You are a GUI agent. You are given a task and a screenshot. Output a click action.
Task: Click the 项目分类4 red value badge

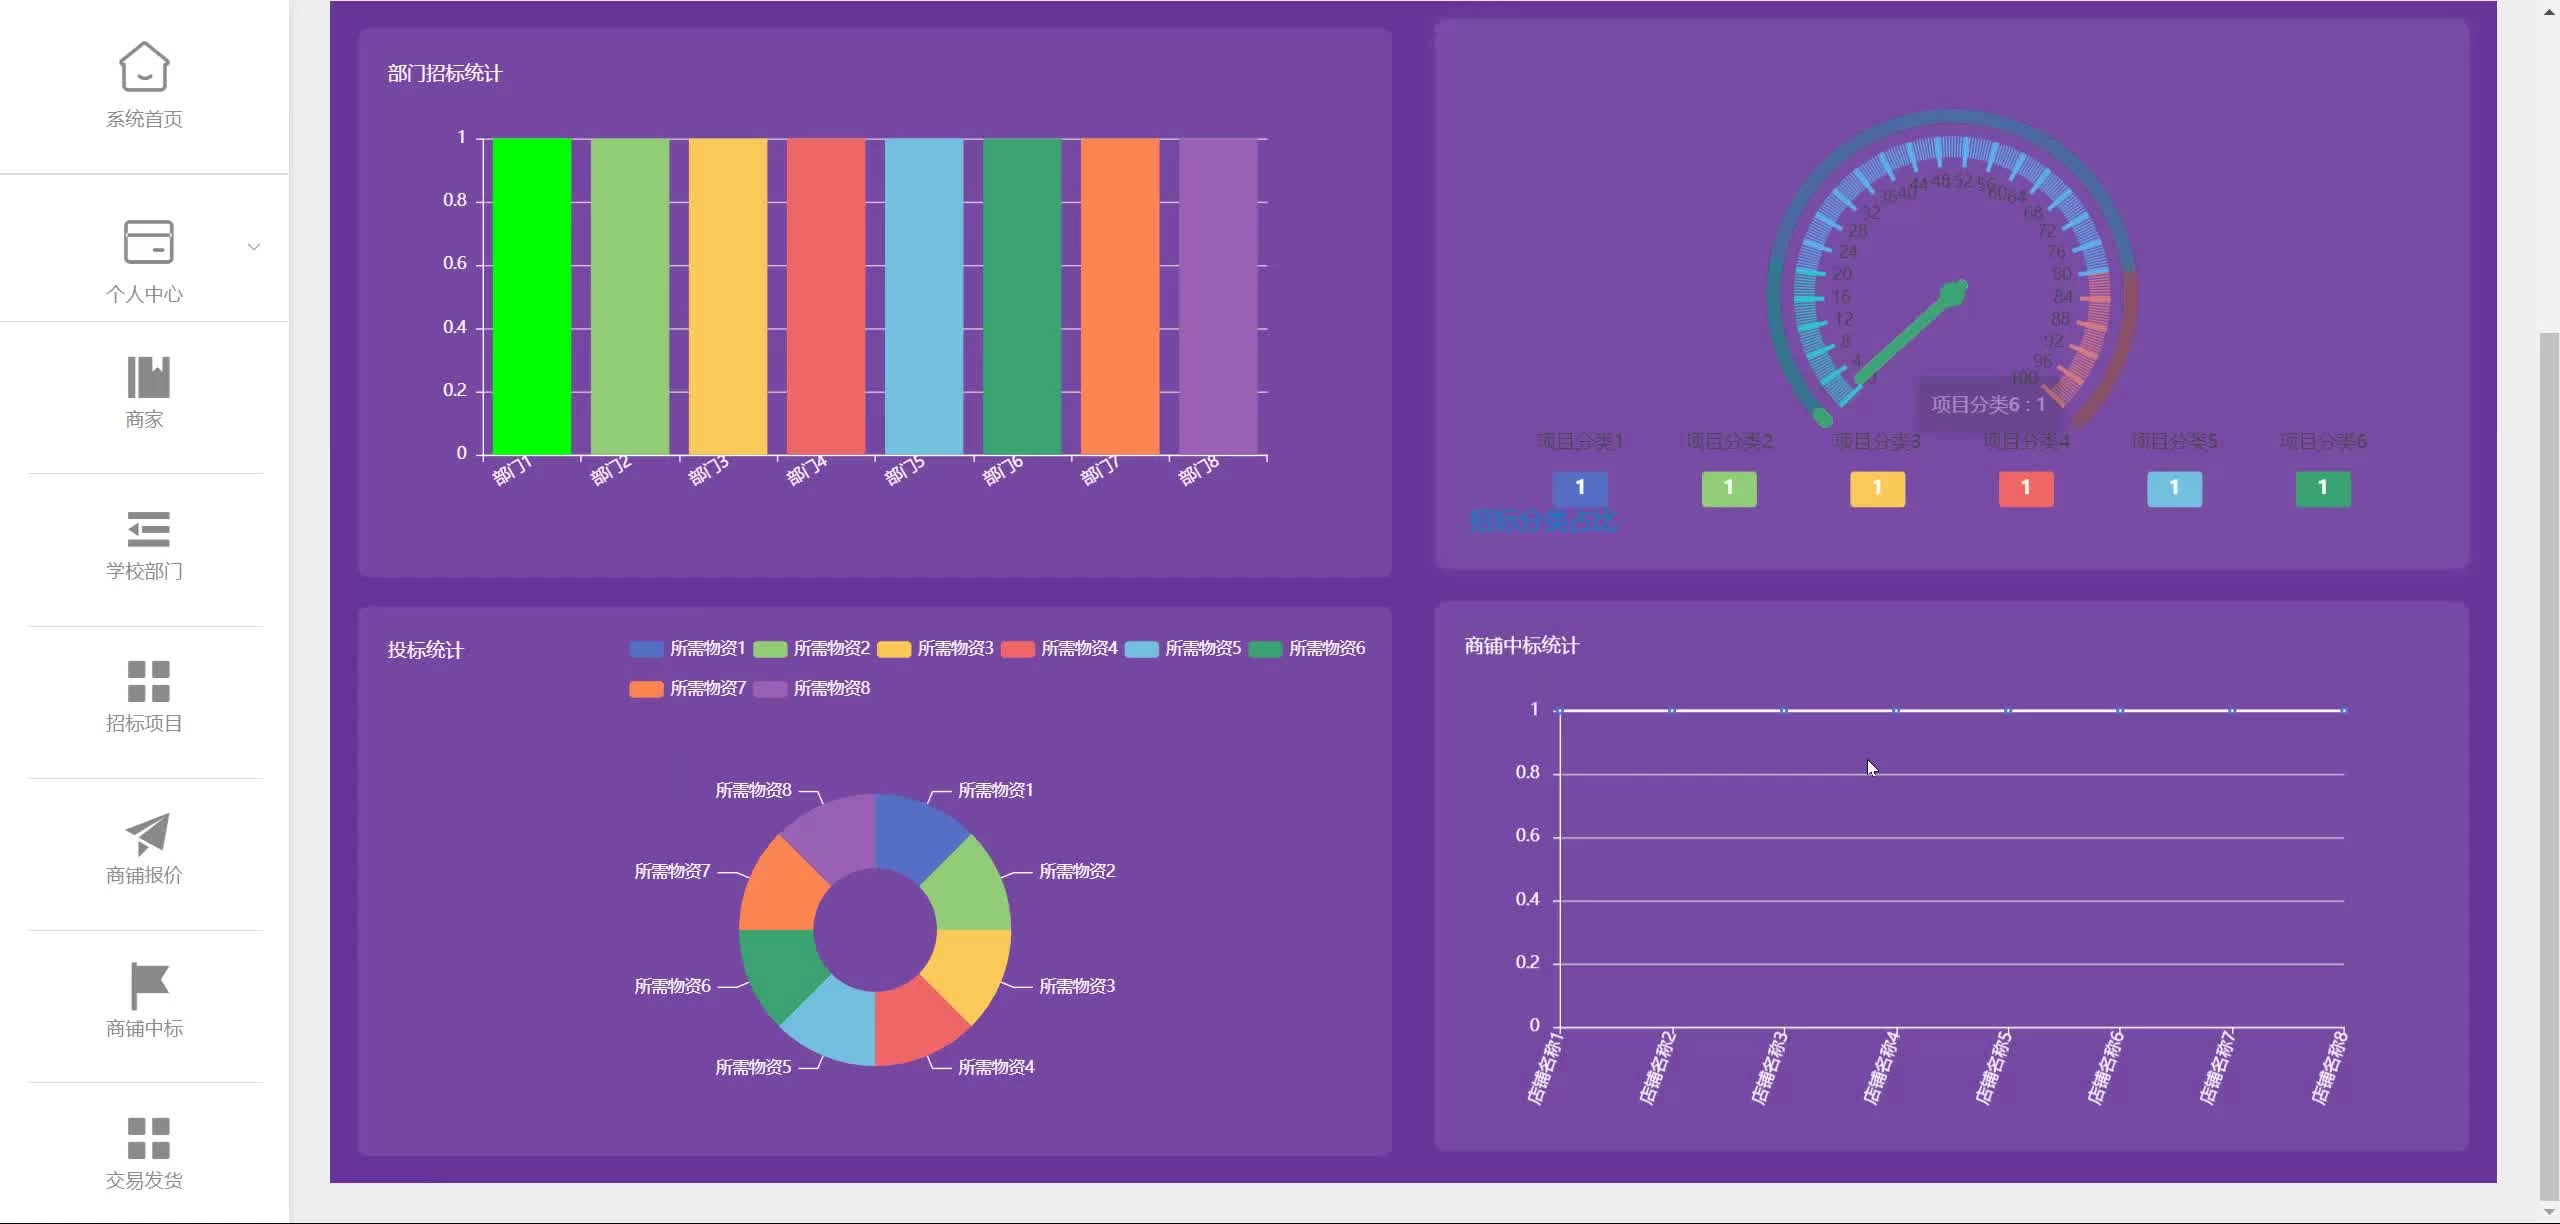pos(2026,488)
